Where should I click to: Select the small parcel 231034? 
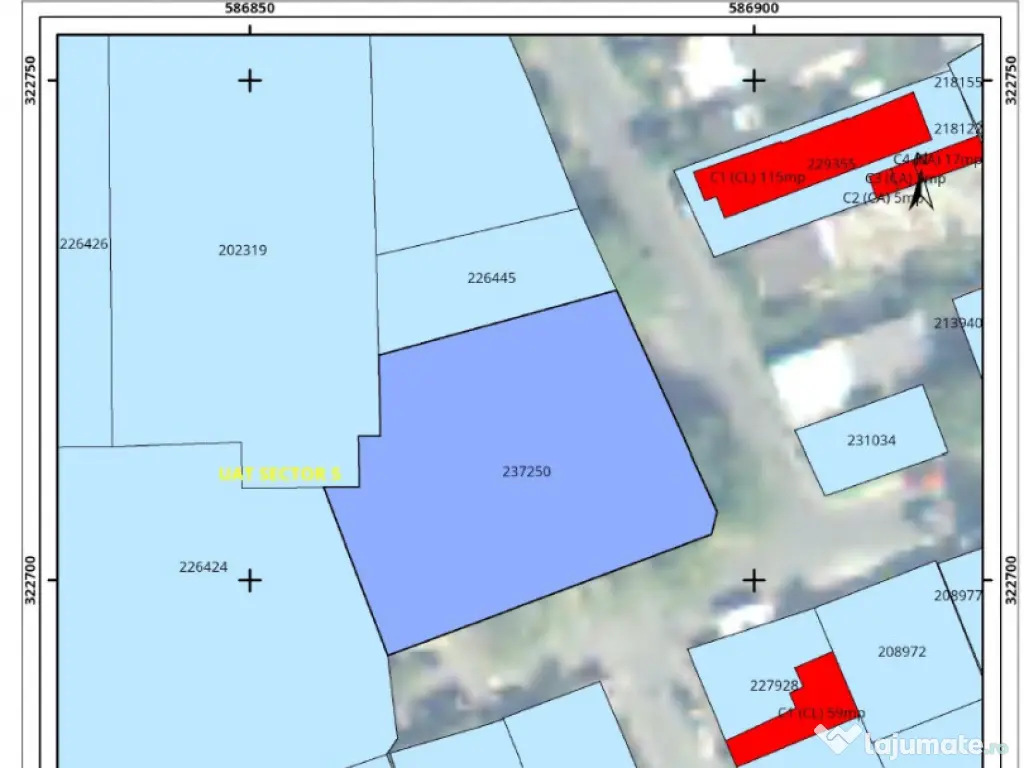pos(871,440)
